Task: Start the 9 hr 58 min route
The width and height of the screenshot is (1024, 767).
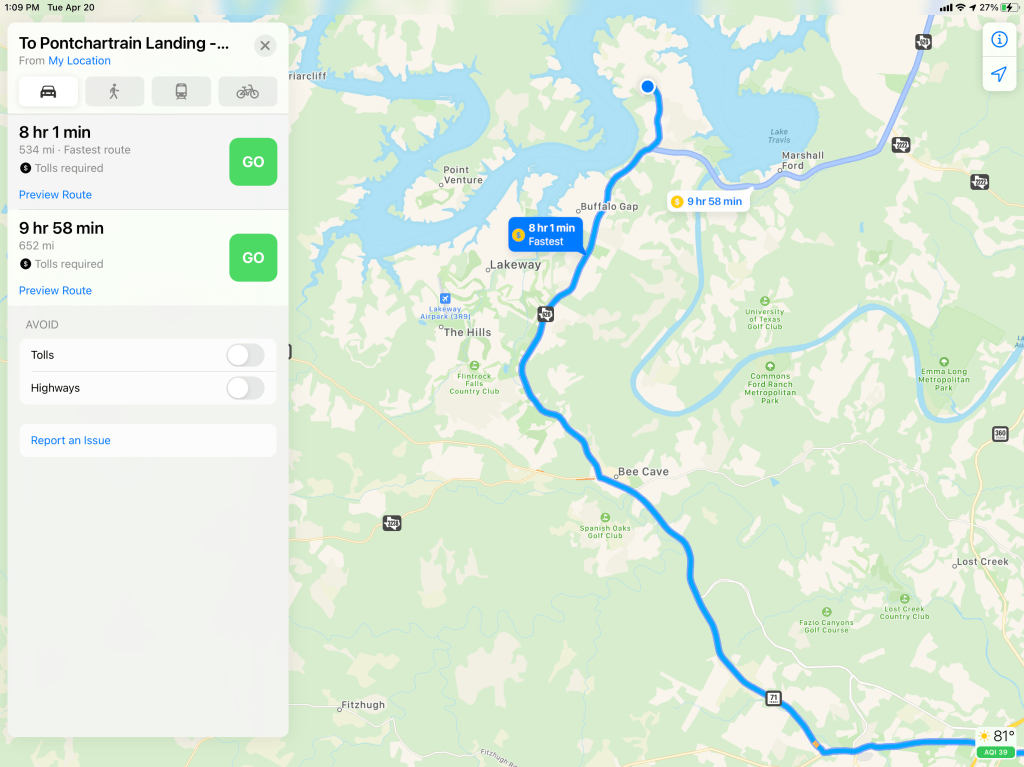Action: [253, 258]
